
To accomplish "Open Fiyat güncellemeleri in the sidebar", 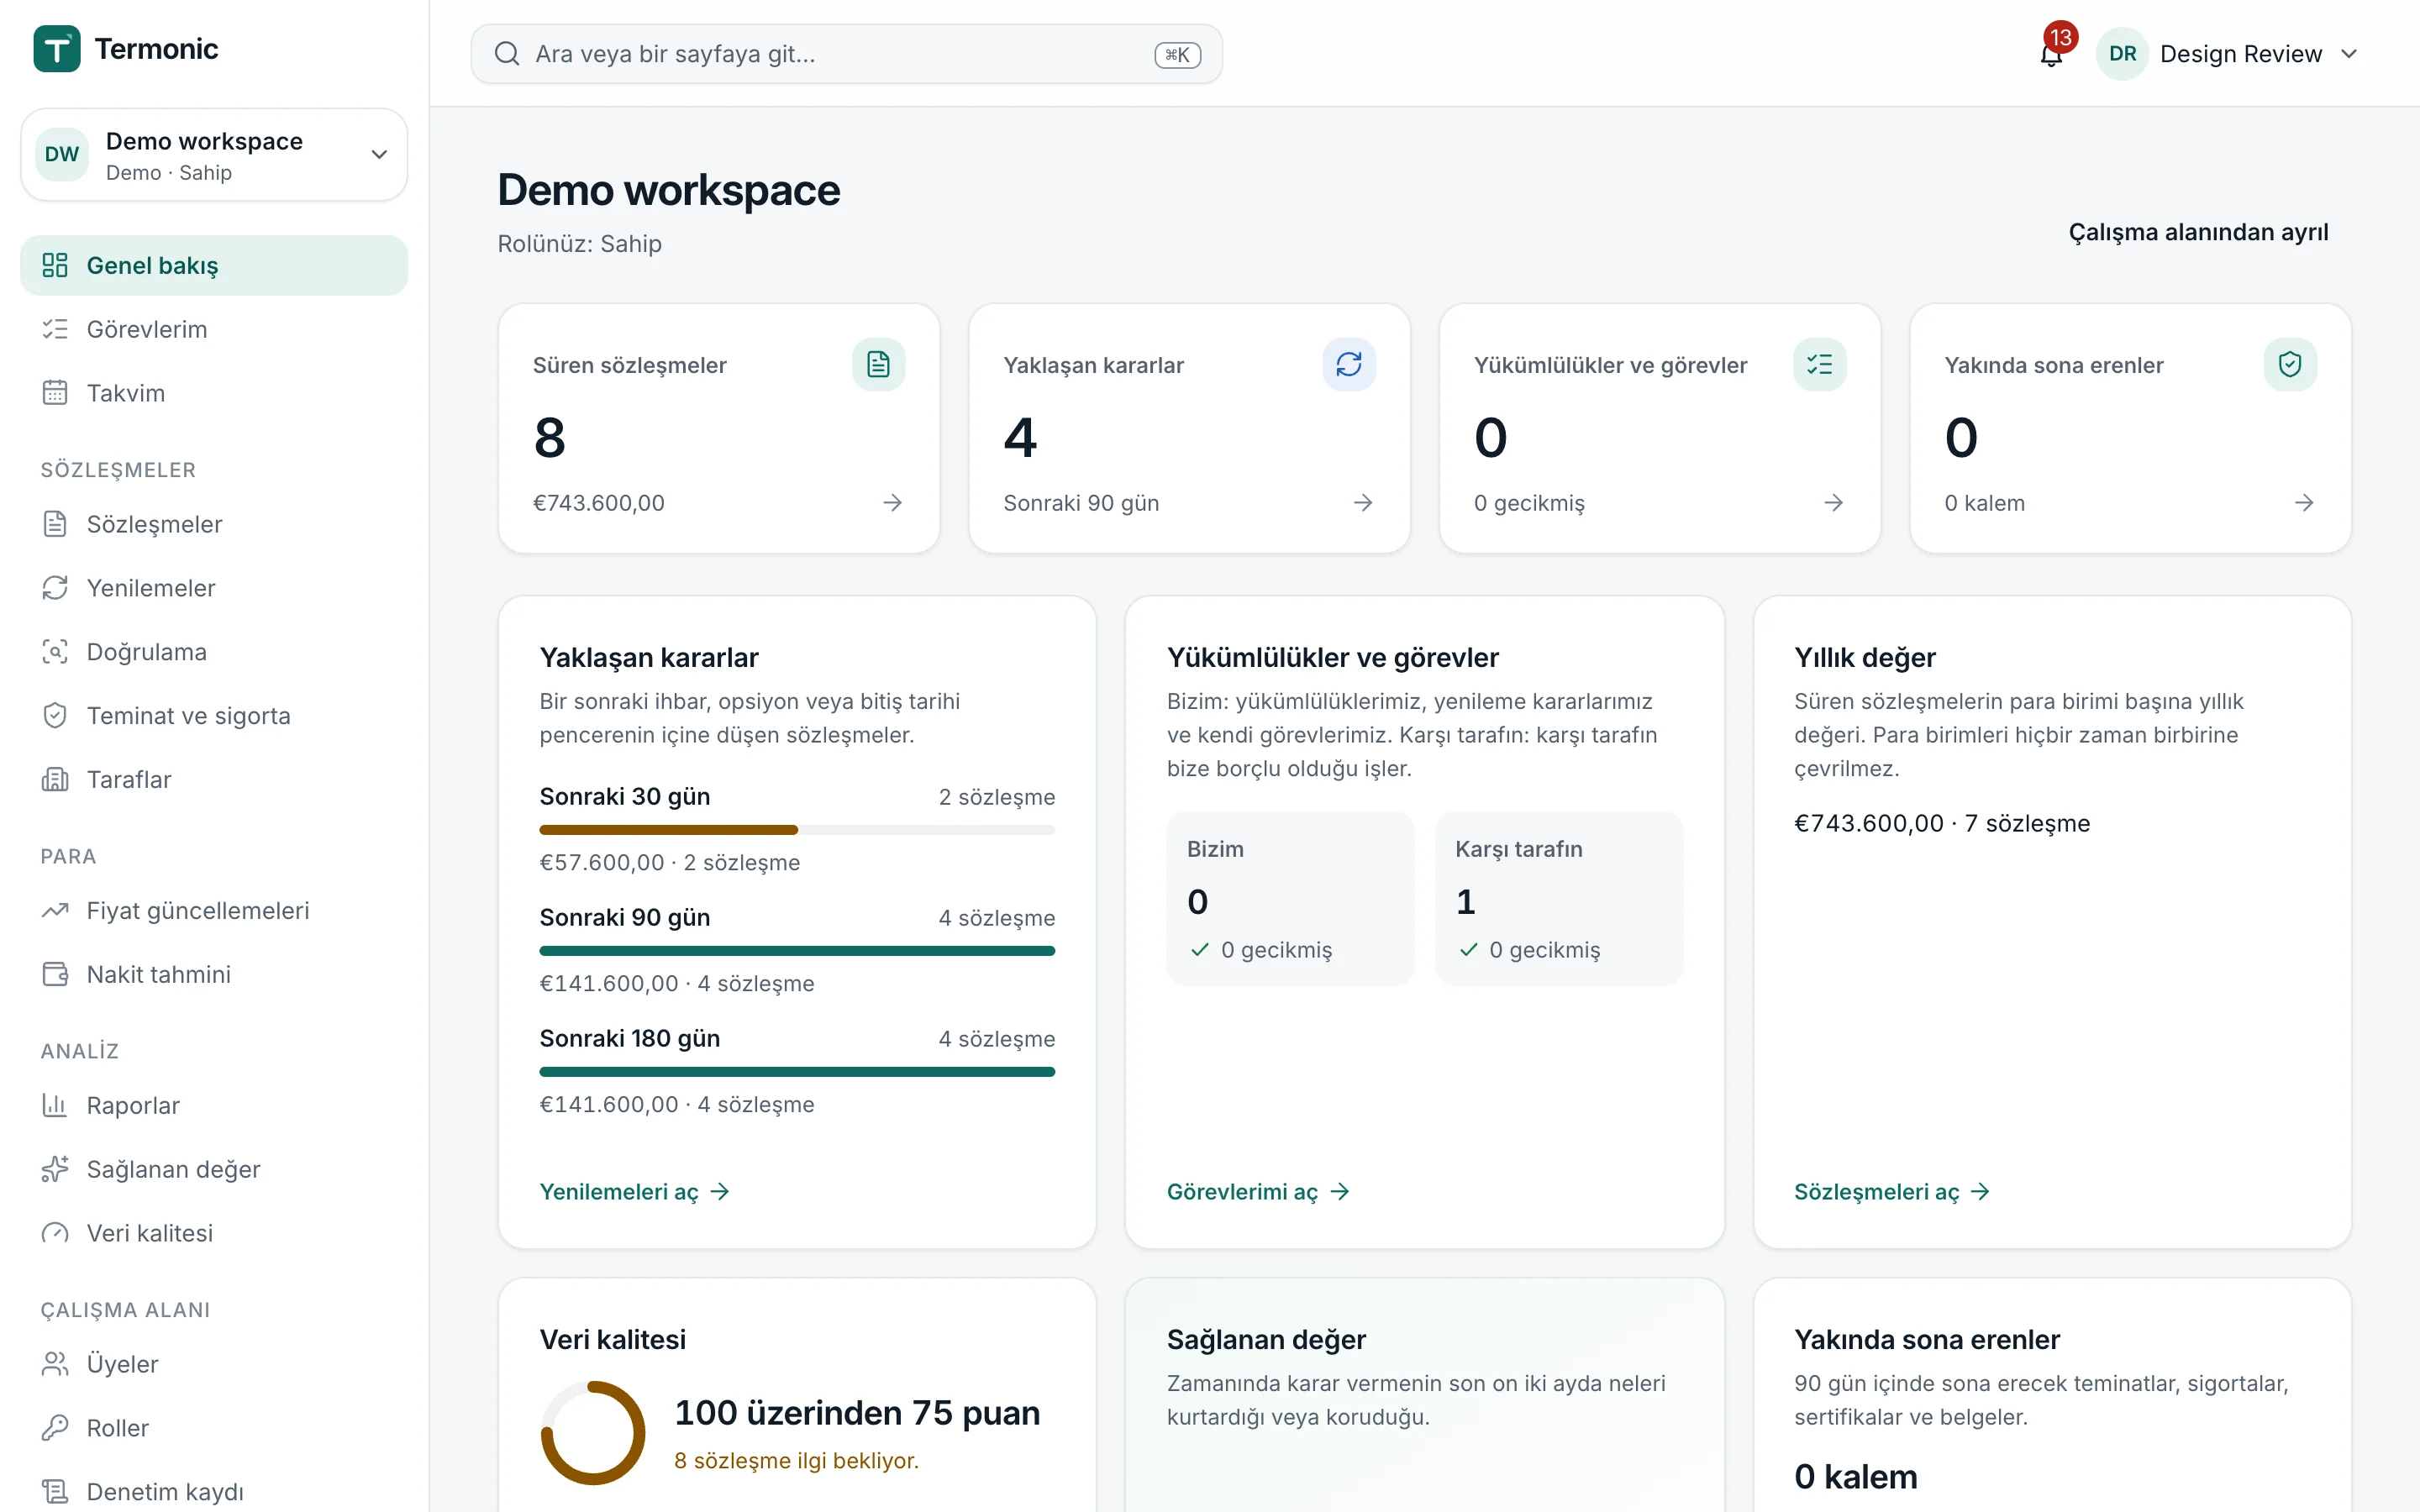I will tap(214, 910).
